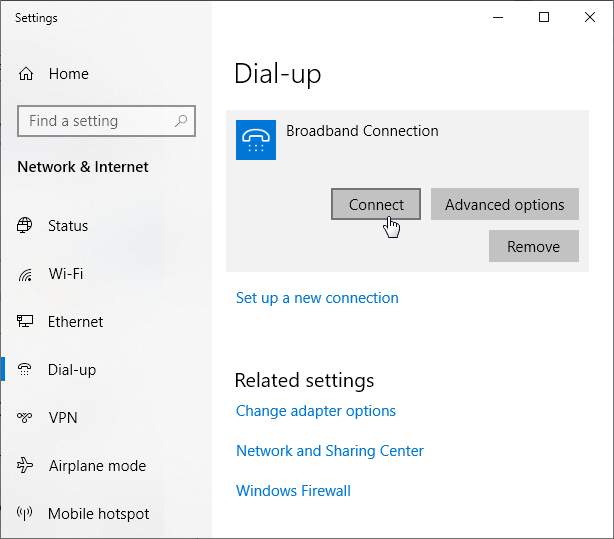This screenshot has width=614, height=539.
Task: Remove the Broadband Connection
Action: tap(533, 246)
